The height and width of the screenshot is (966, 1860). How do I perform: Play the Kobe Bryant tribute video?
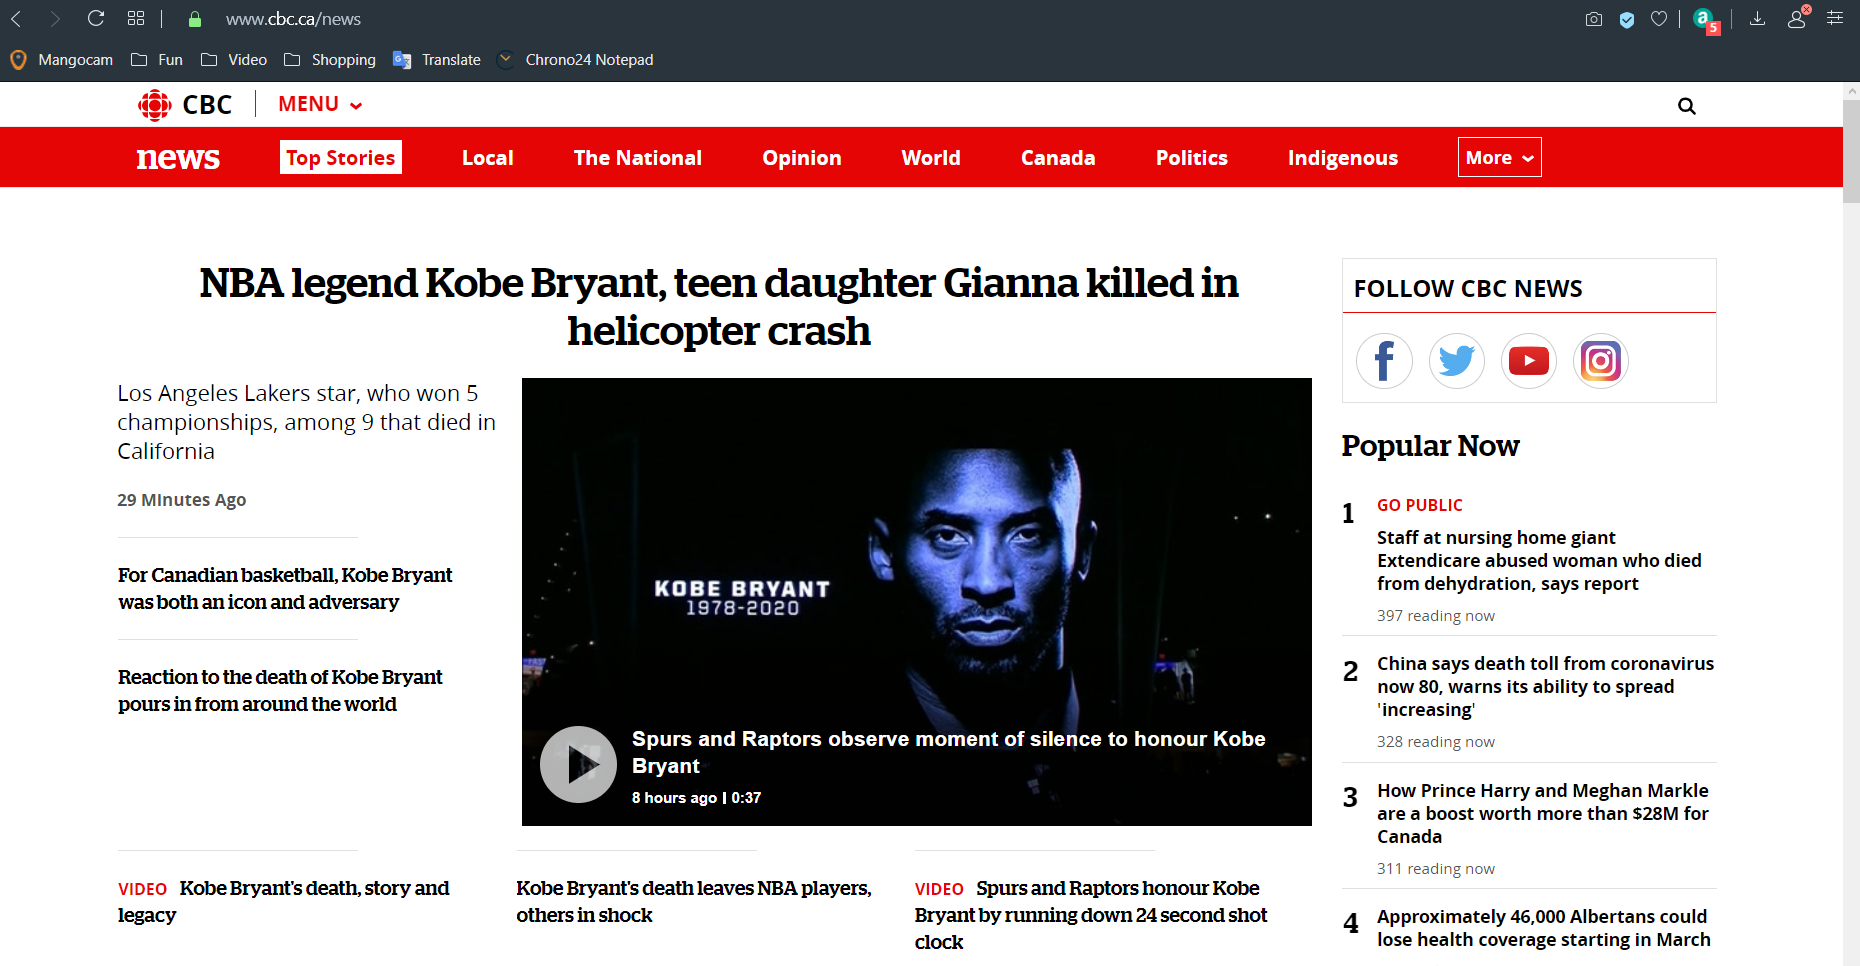(x=578, y=765)
